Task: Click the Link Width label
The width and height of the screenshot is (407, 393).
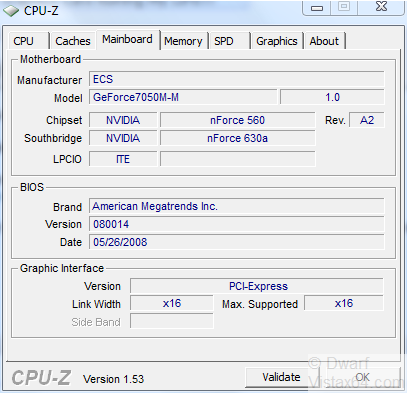Action: [x=96, y=304]
